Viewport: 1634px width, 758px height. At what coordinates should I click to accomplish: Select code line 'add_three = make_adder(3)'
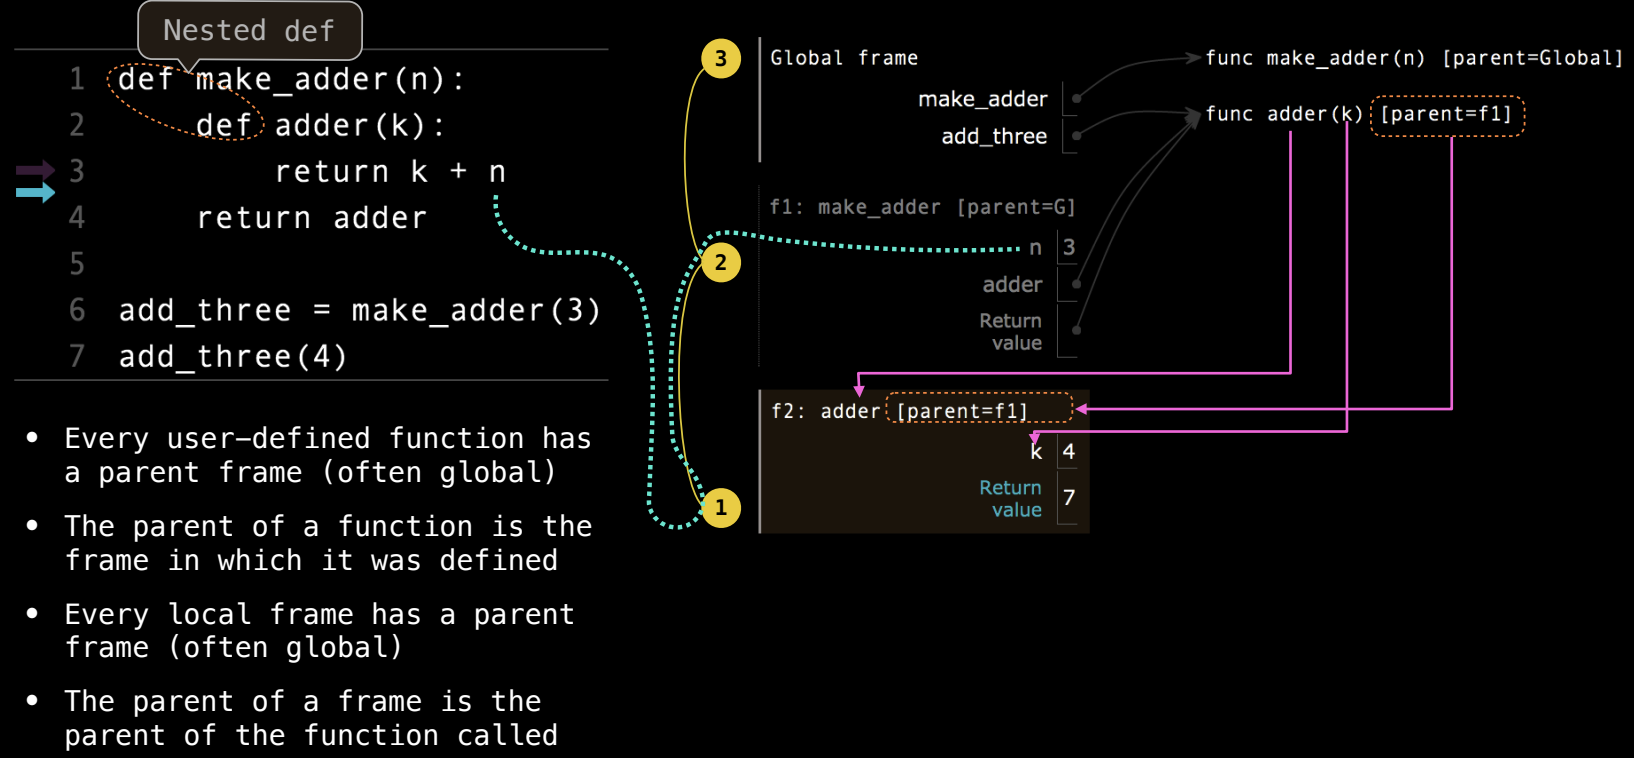(x=360, y=310)
